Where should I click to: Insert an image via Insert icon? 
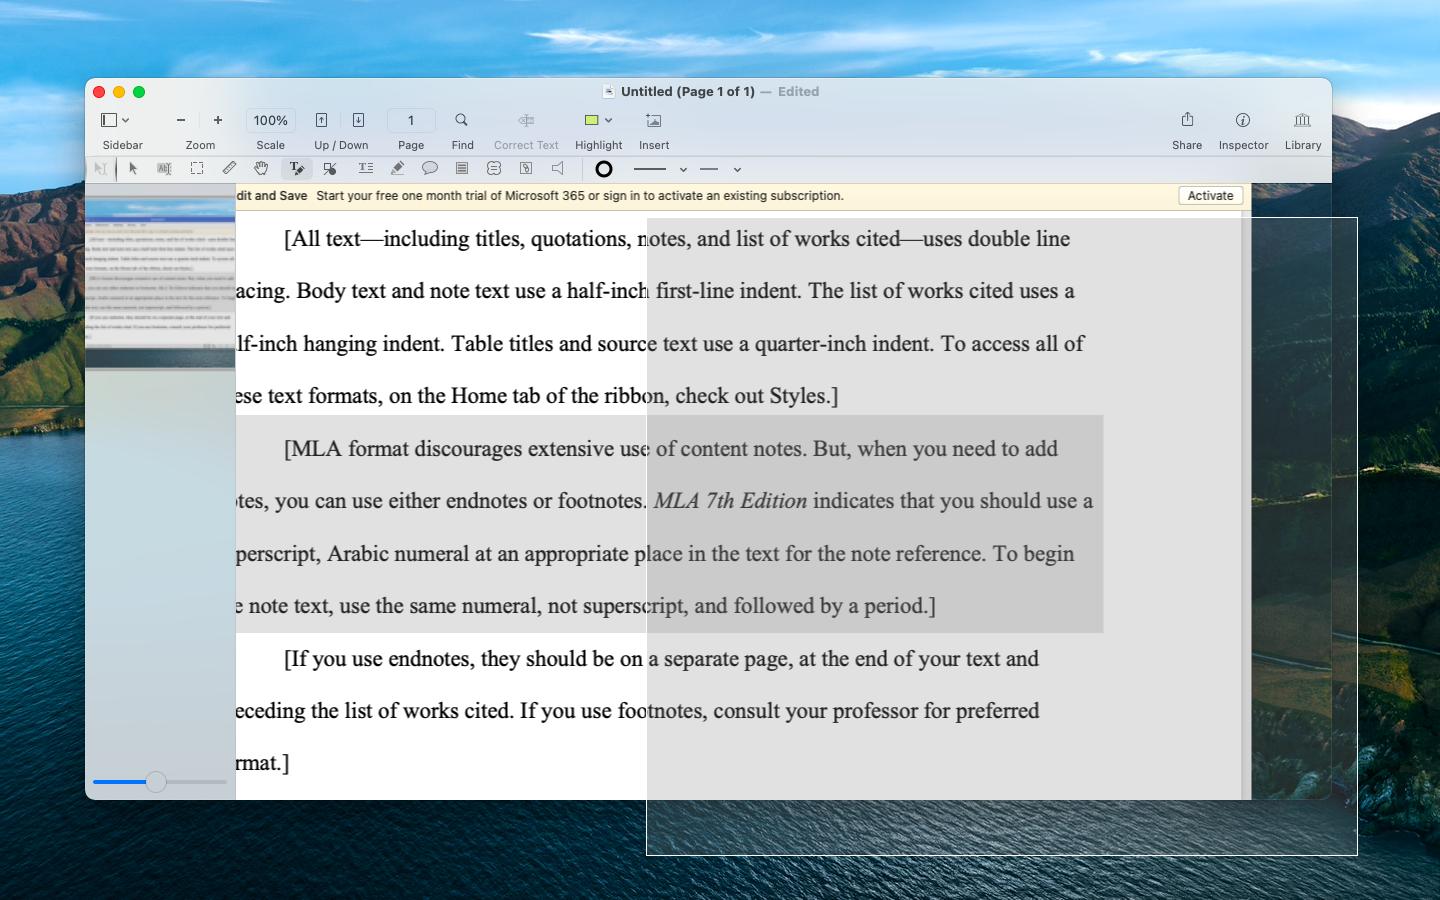point(653,120)
